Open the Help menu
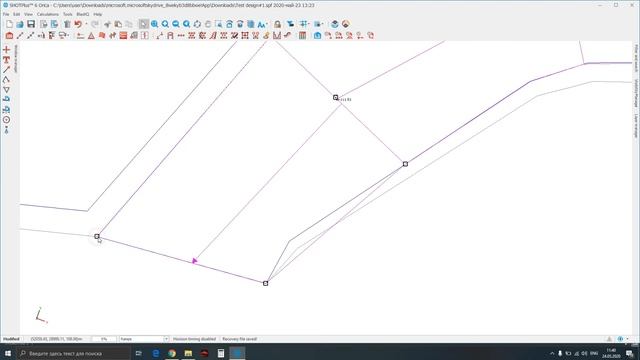The image size is (640, 360). point(98,14)
